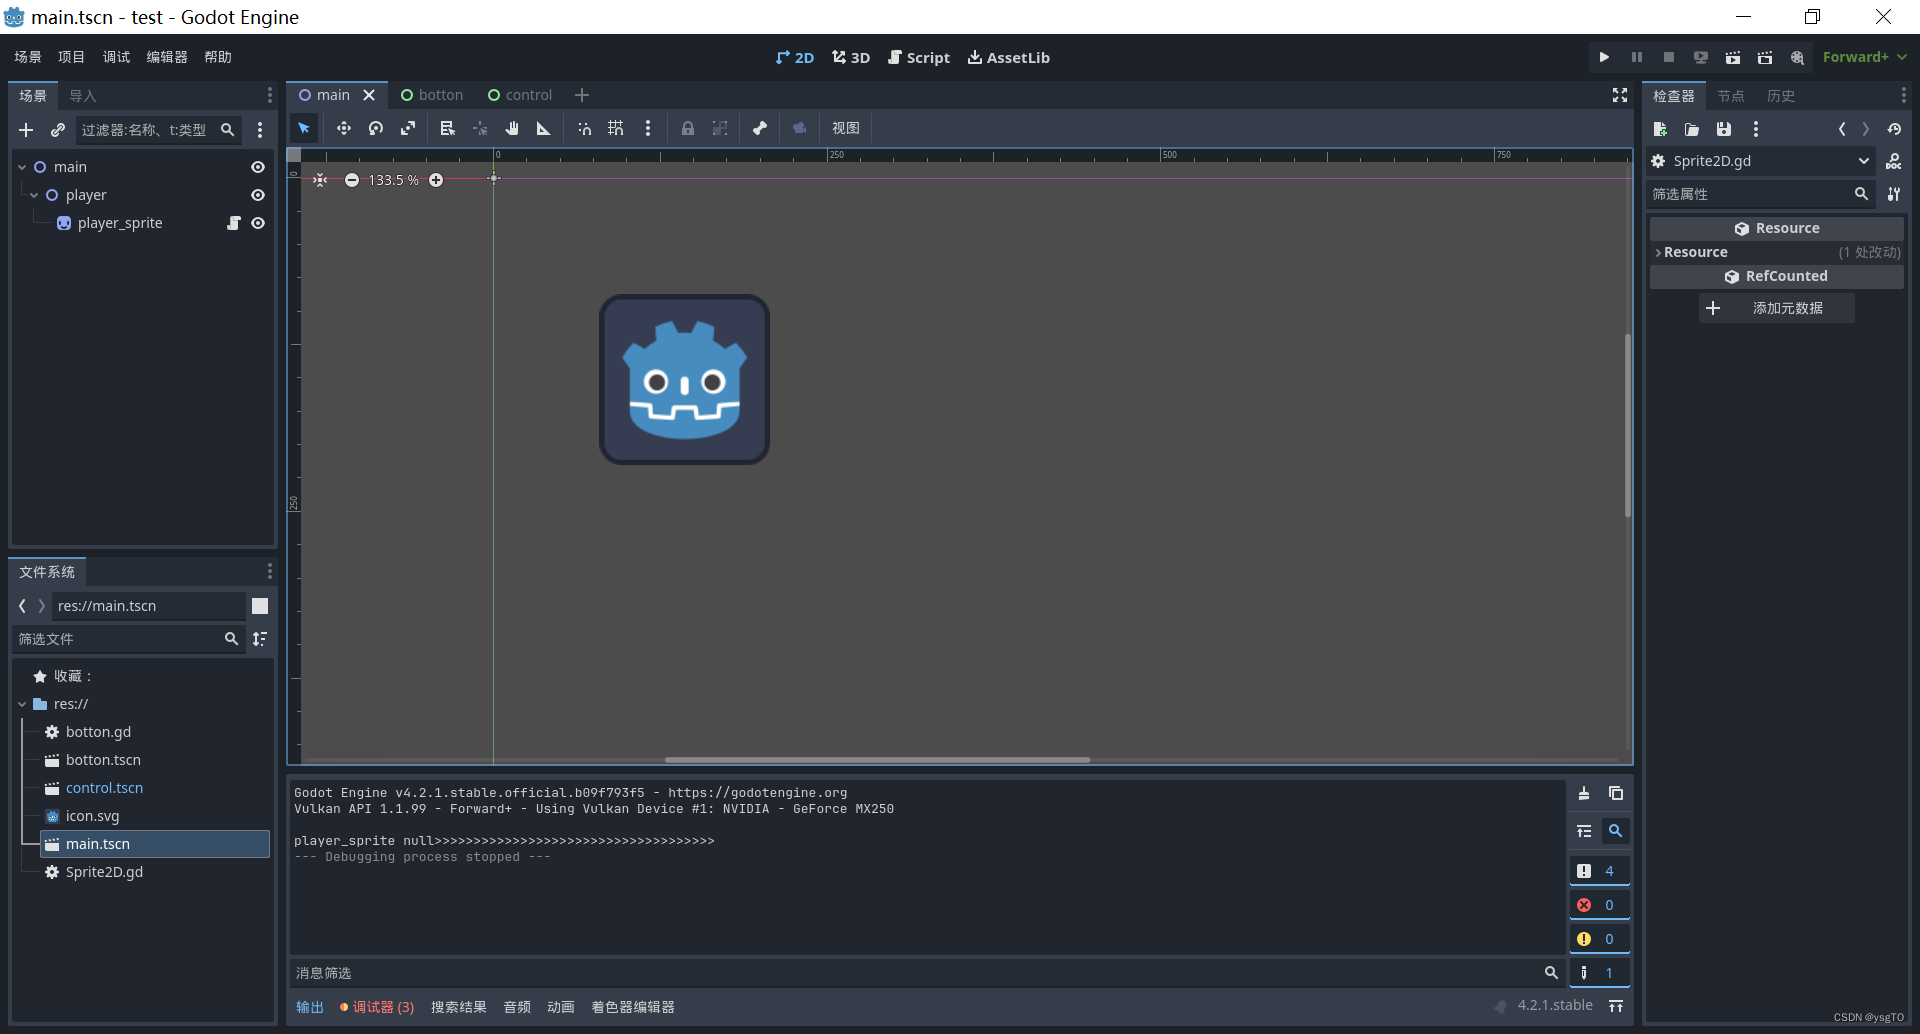Collapse the res:// folder
This screenshot has height=1034, width=1920.
coord(22,704)
